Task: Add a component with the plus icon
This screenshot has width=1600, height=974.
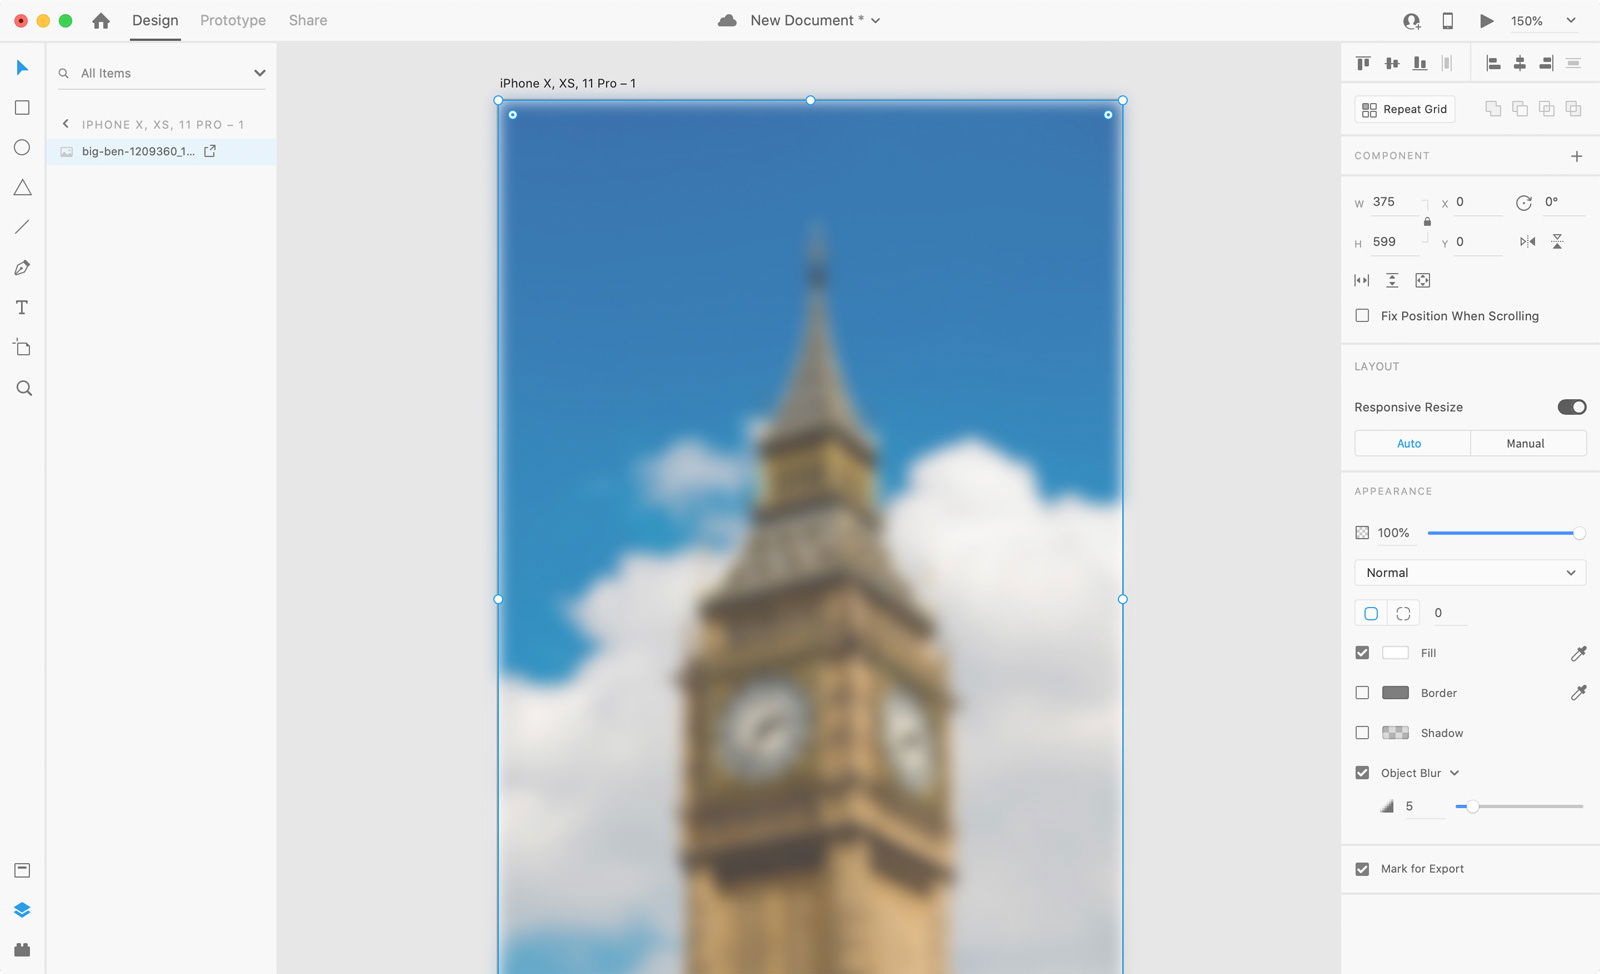Action: pyautogui.click(x=1577, y=157)
